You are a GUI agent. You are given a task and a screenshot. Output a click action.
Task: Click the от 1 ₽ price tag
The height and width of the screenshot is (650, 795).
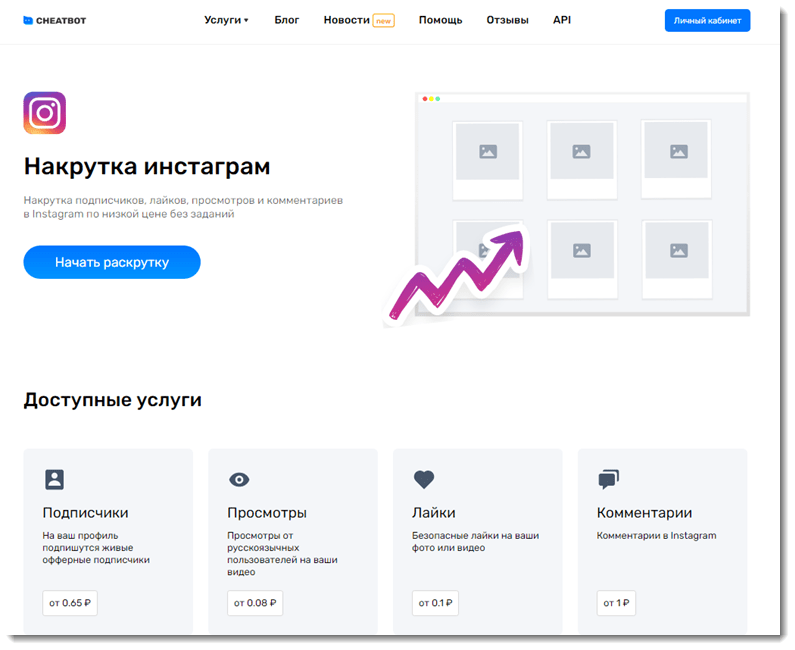click(x=616, y=603)
